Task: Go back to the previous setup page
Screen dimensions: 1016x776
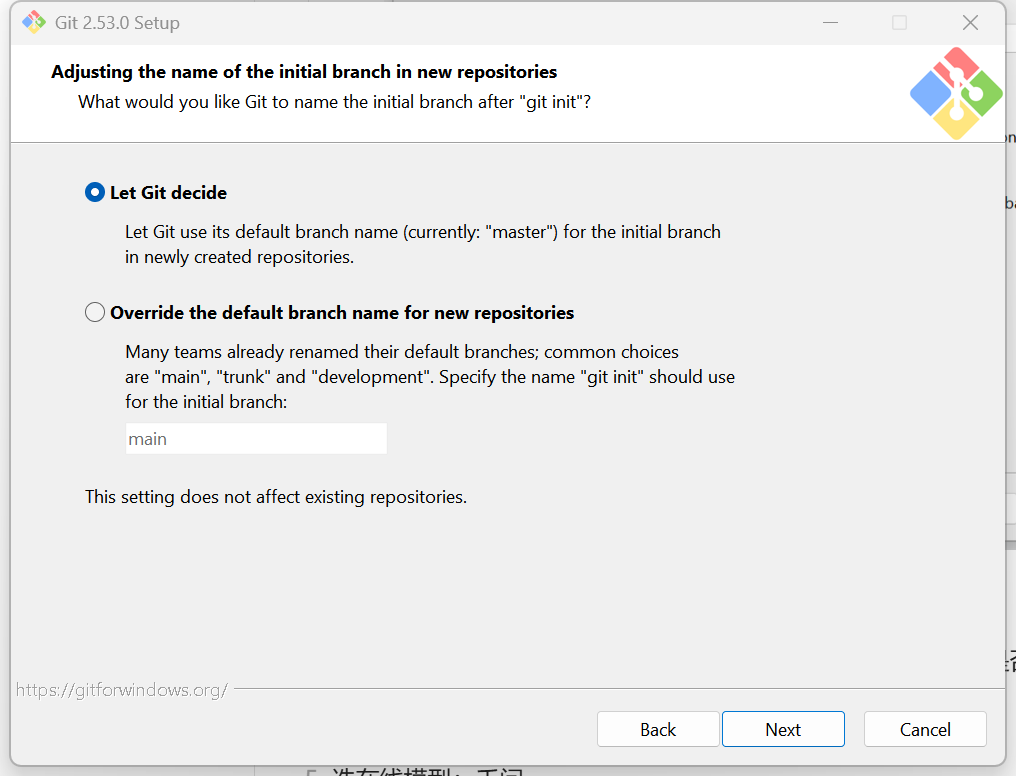Action: (658, 729)
